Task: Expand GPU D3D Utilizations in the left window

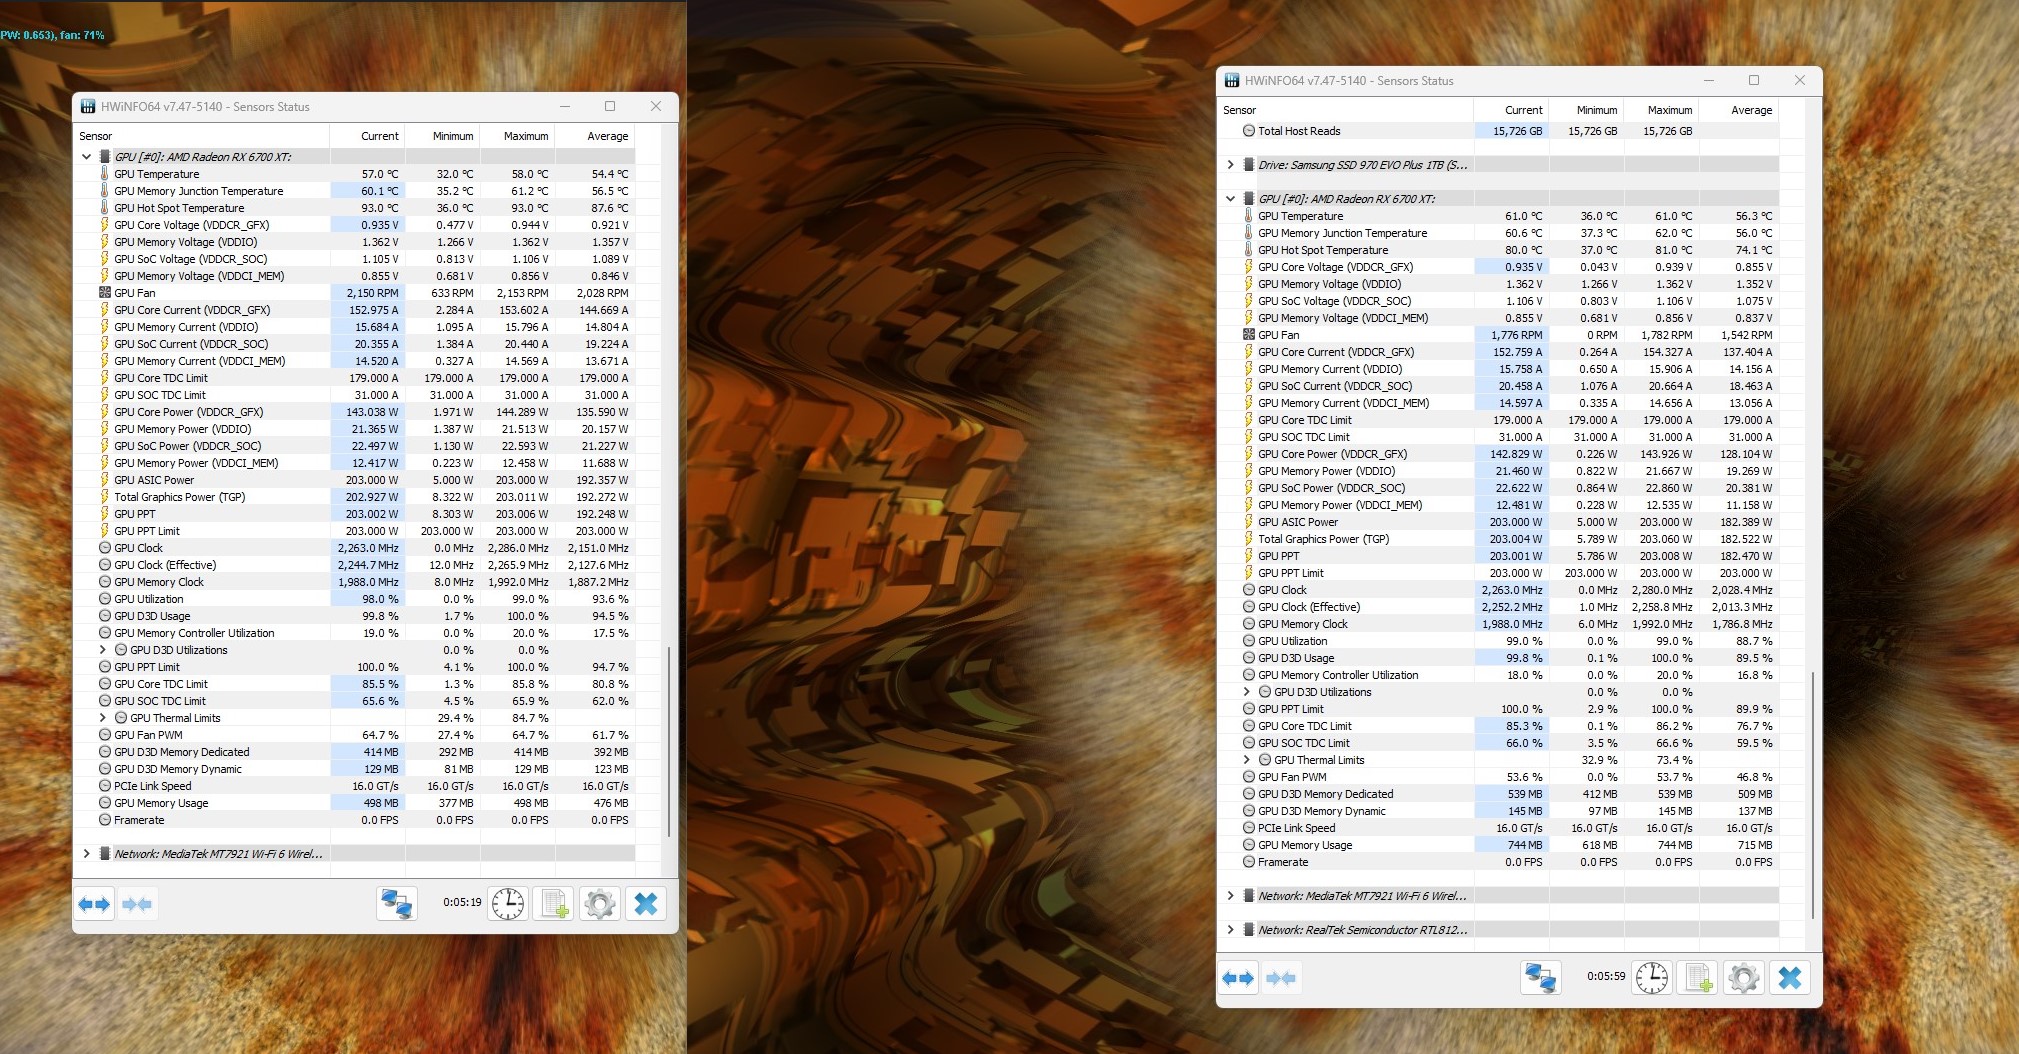Action: coord(102,650)
